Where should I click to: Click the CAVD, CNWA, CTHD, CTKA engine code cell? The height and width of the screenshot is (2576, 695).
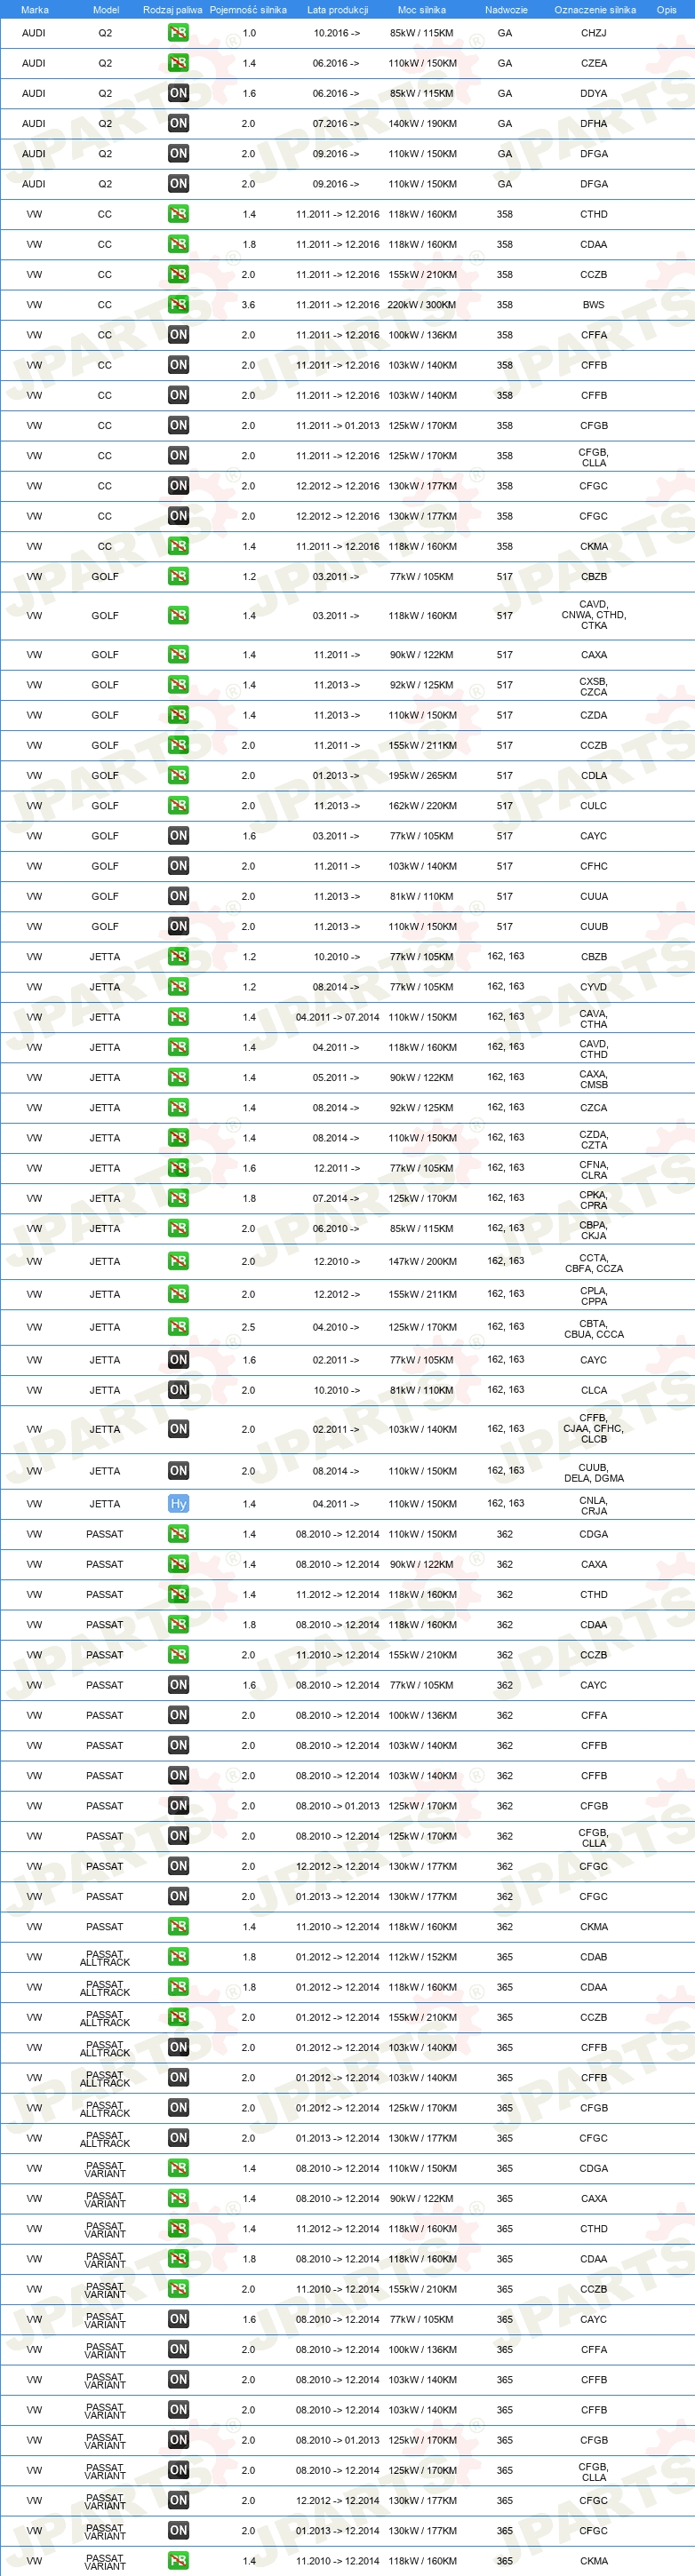click(x=594, y=615)
